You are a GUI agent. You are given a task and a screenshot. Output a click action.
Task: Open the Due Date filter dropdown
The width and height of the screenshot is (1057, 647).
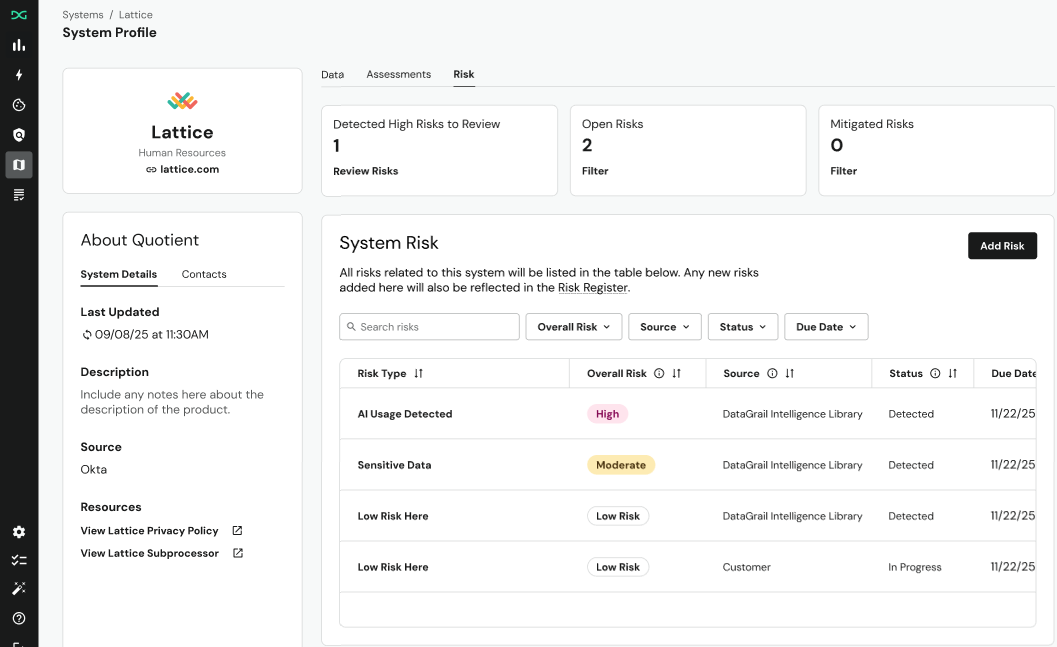(826, 326)
